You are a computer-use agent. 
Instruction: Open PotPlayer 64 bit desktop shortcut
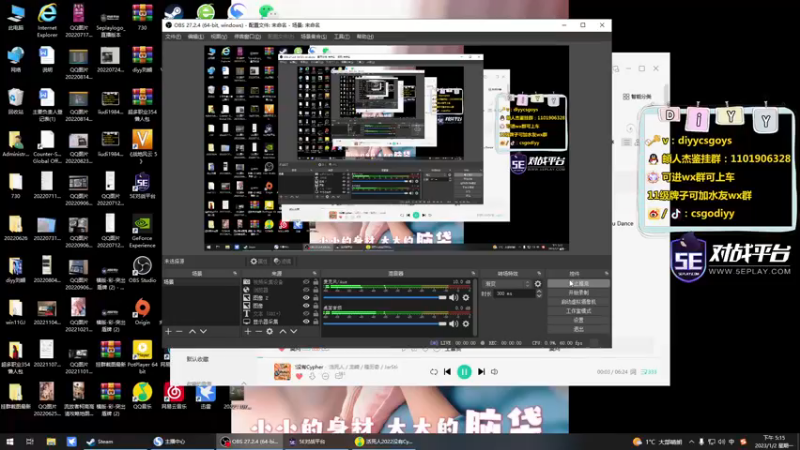(x=142, y=357)
